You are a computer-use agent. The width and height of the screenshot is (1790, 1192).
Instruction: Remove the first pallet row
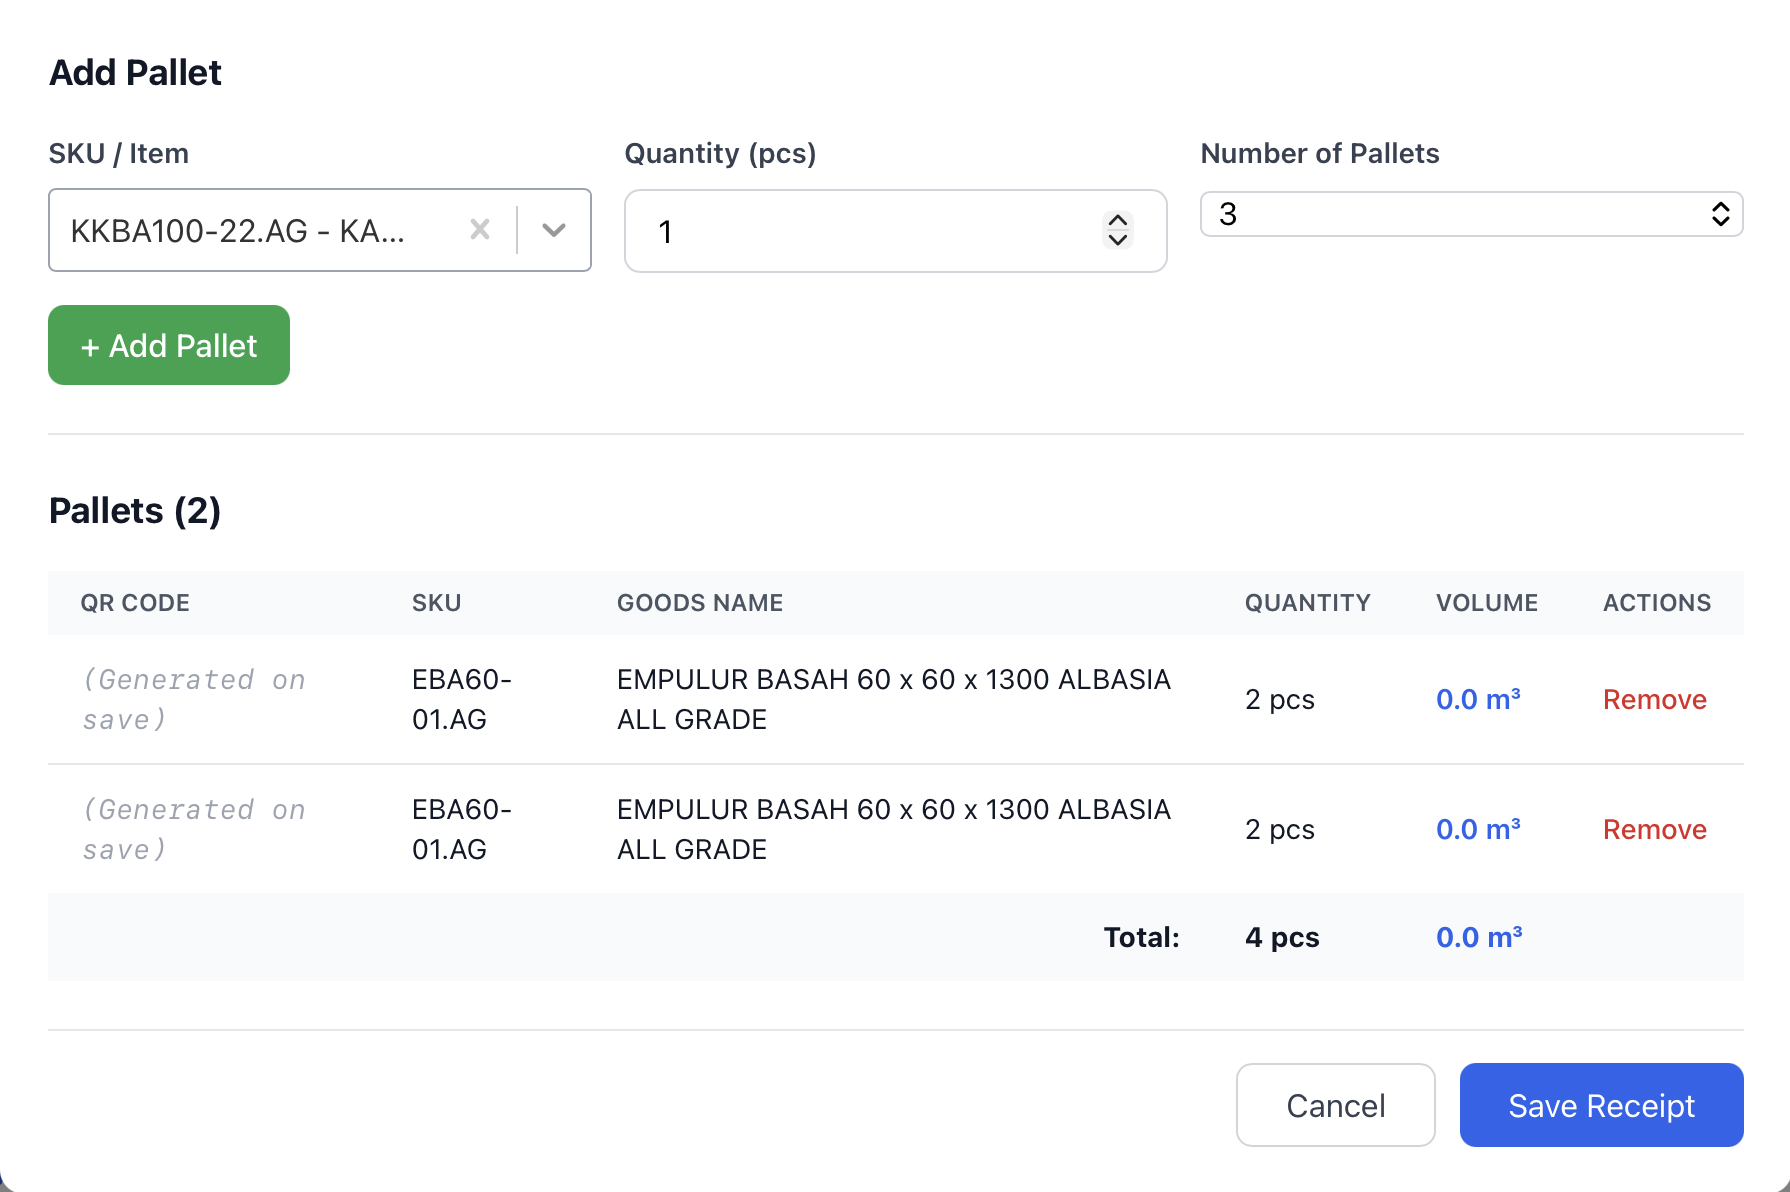pyautogui.click(x=1654, y=700)
